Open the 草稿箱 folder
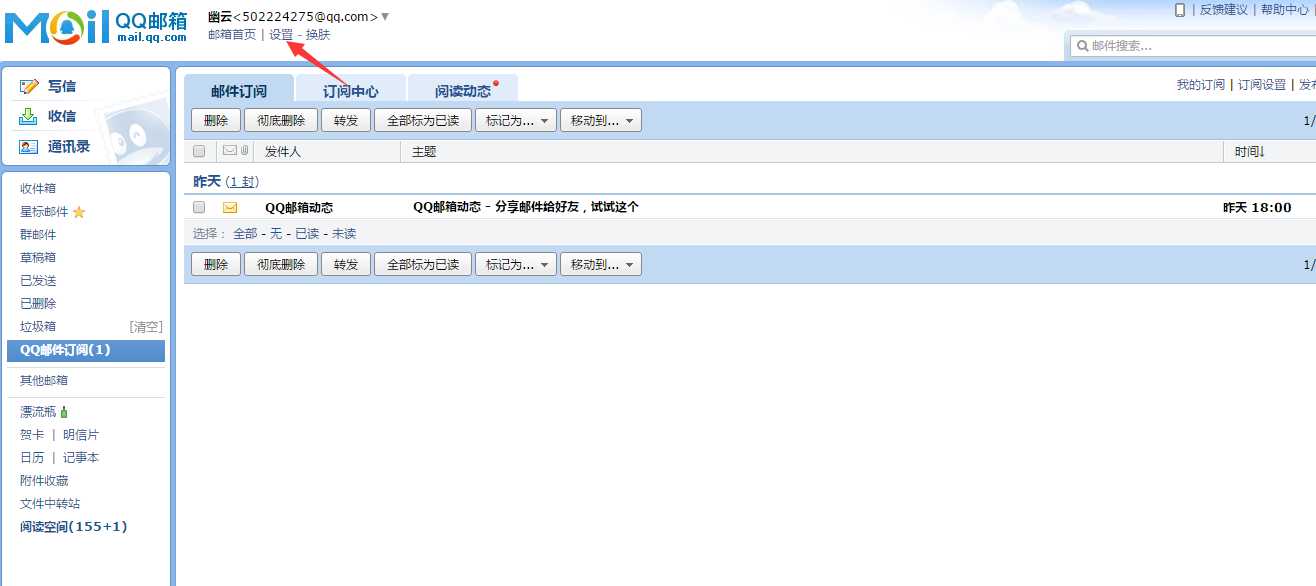Screen dimensions: 1316x586 (x=38, y=258)
